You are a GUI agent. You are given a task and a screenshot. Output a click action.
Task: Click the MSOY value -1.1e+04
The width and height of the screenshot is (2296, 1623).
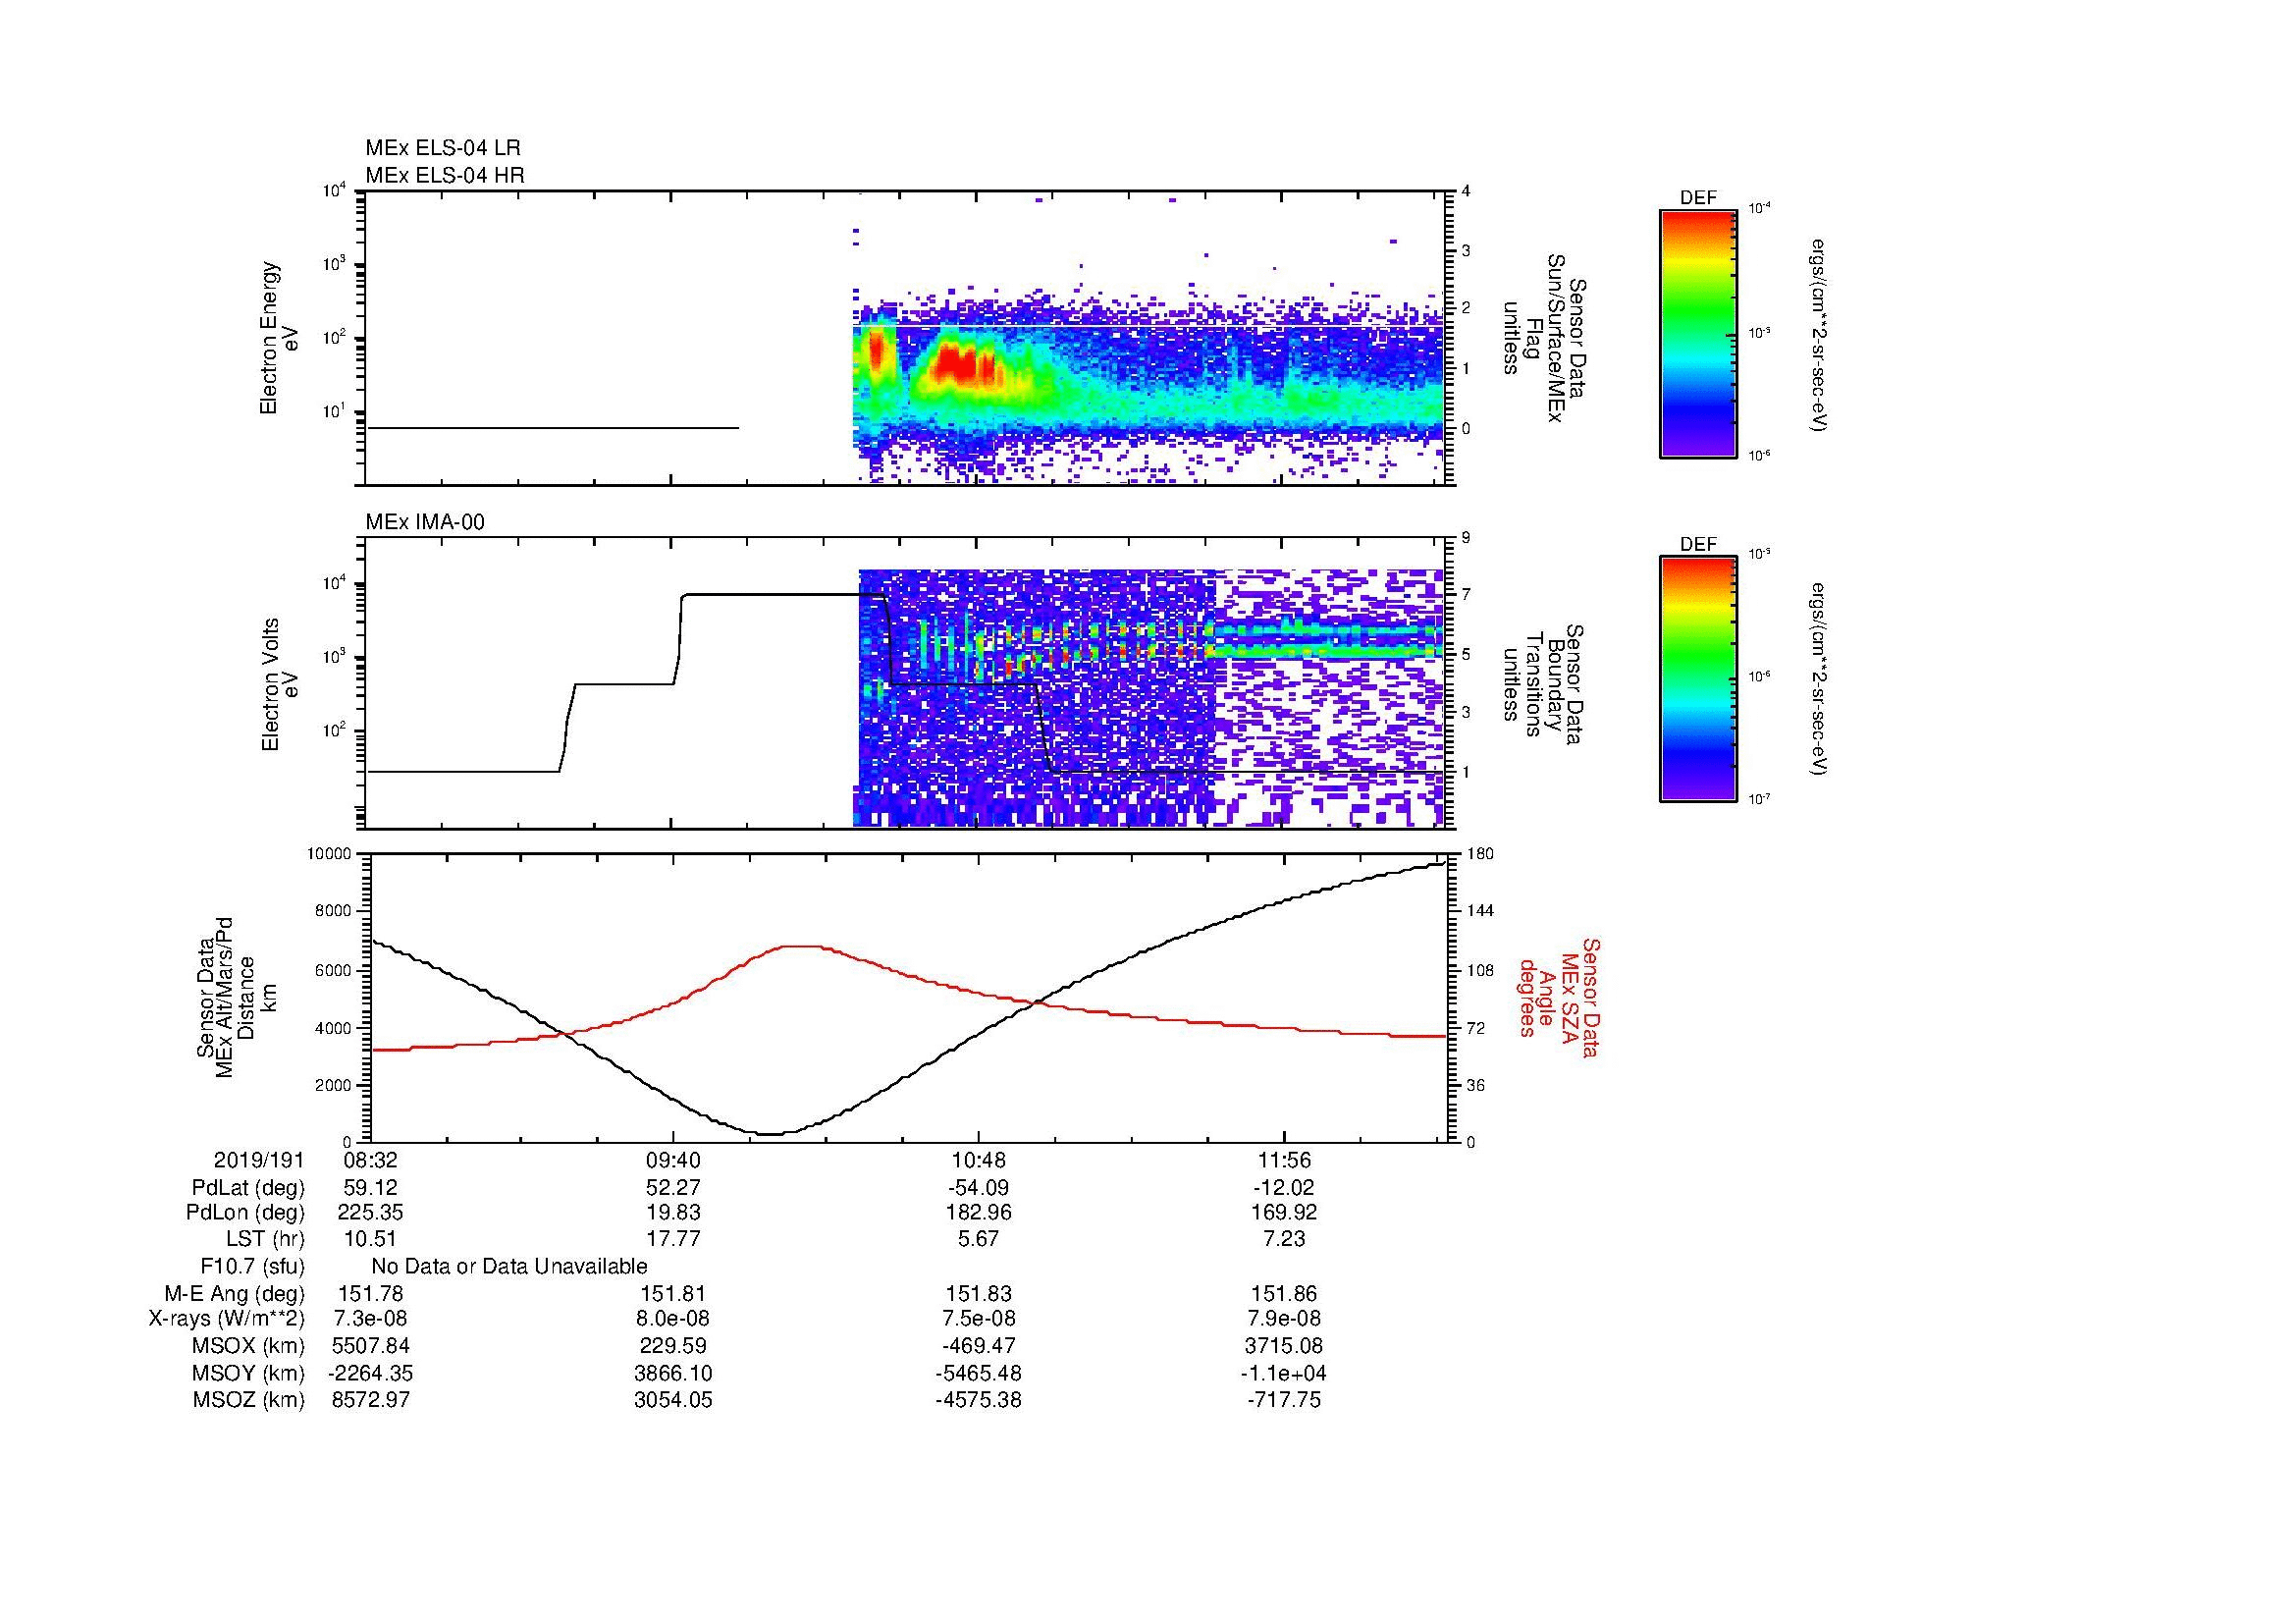pos(1284,1374)
